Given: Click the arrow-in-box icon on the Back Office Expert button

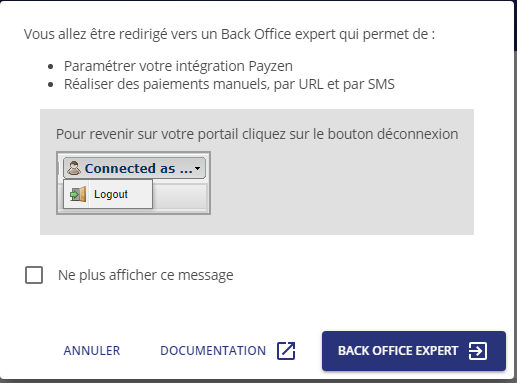Looking at the screenshot, I should (478, 351).
